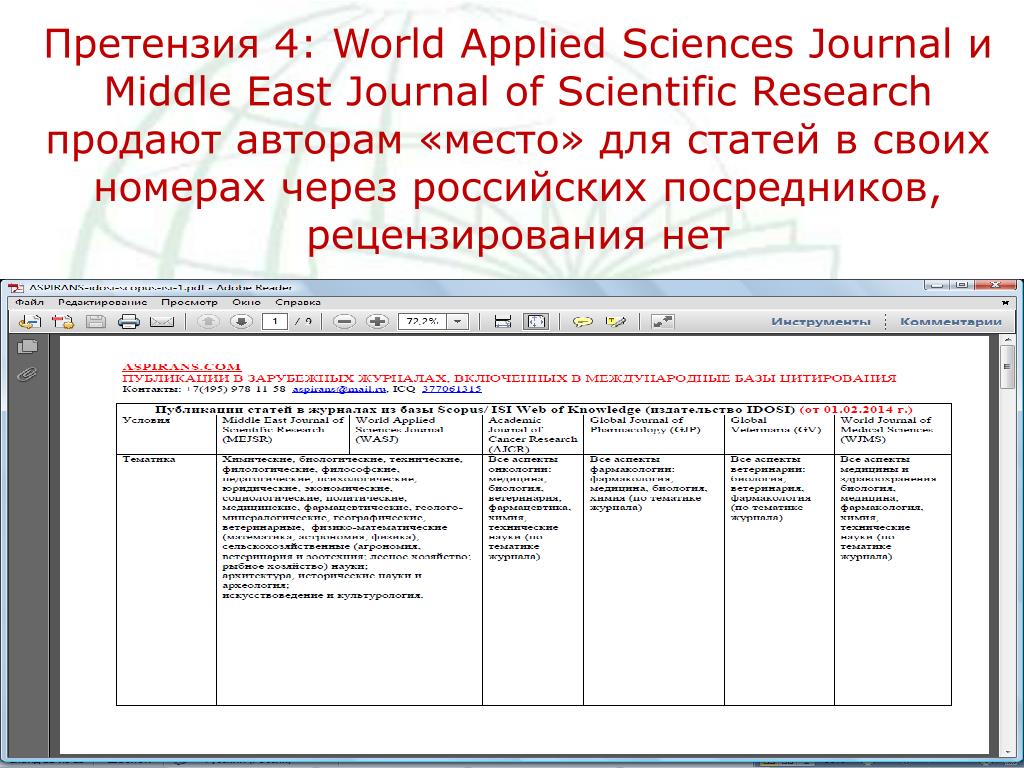Click the vertical scrollbar thumb
This screenshot has width=1024, height=768.
pos(1007,366)
